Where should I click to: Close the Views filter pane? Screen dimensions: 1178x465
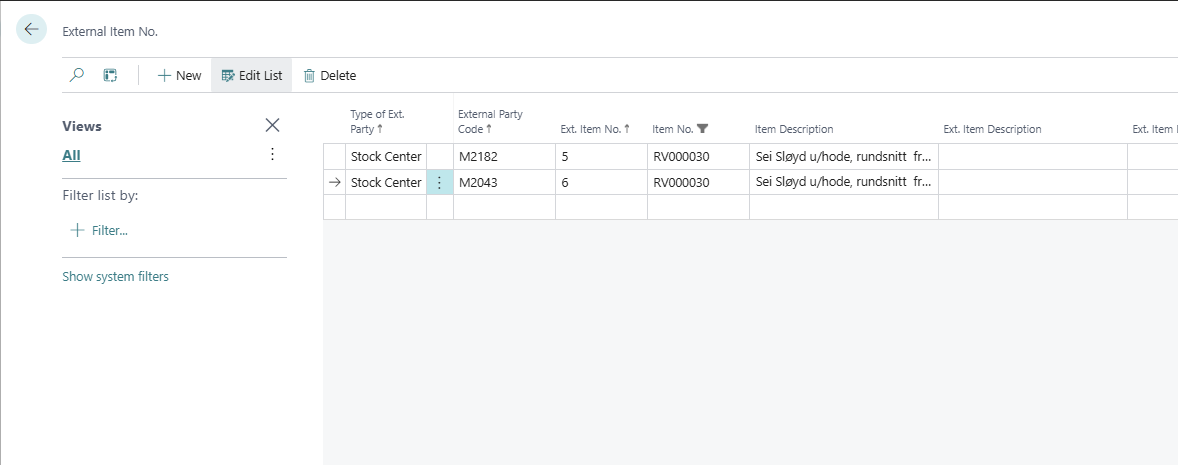[x=272, y=126]
